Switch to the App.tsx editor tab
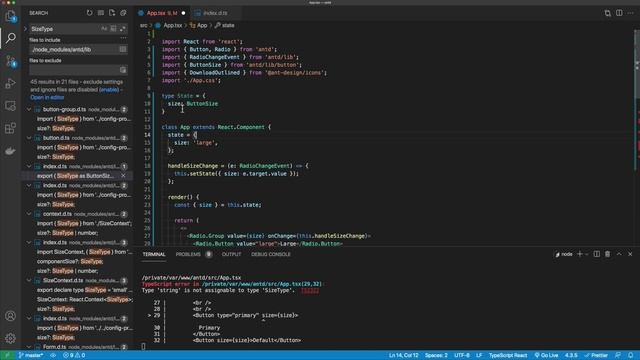This screenshot has width=640, height=360. coord(162,13)
